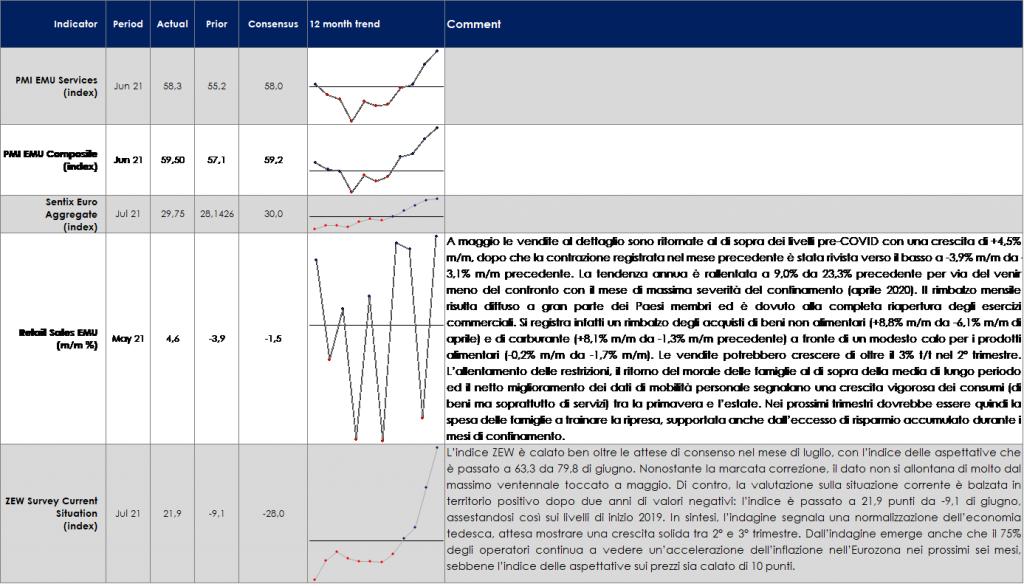The height and width of the screenshot is (584, 1024).
Task: Select the Actual column header
Action: pos(172,24)
